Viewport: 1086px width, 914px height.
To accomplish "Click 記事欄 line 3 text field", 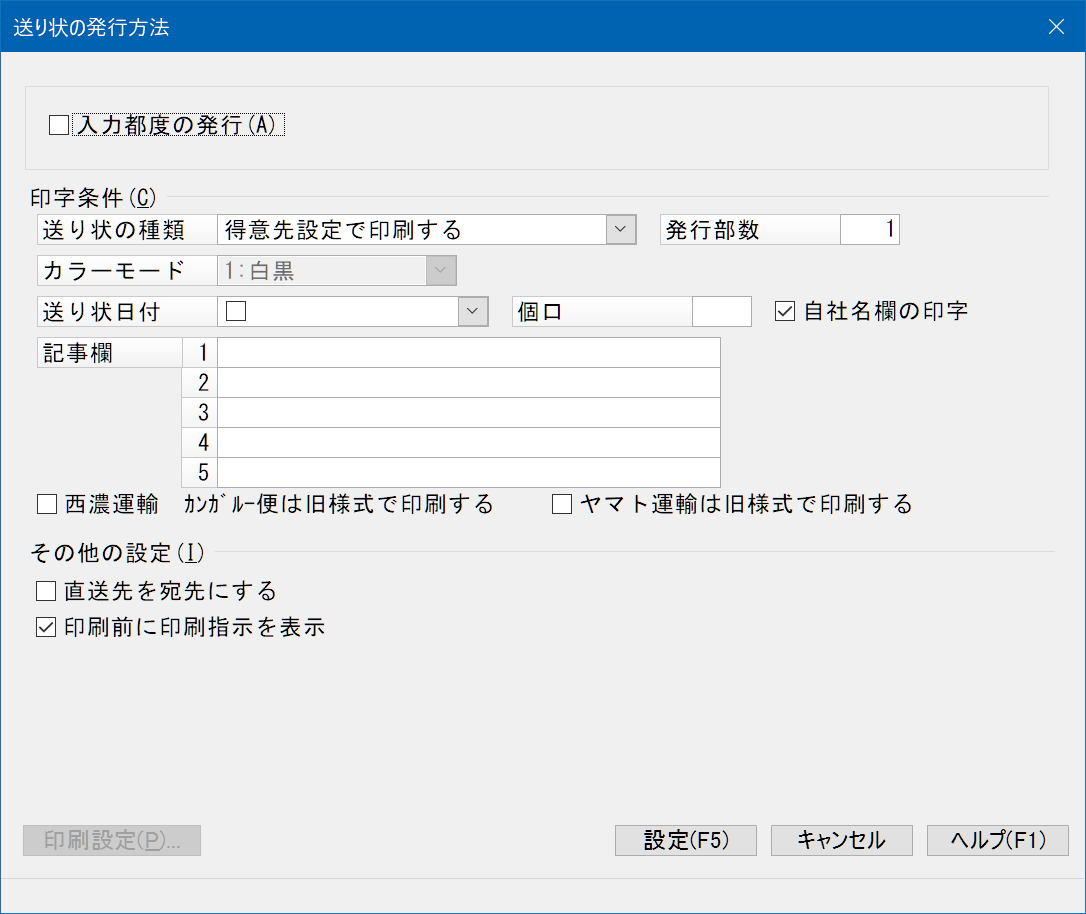I will 468,413.
